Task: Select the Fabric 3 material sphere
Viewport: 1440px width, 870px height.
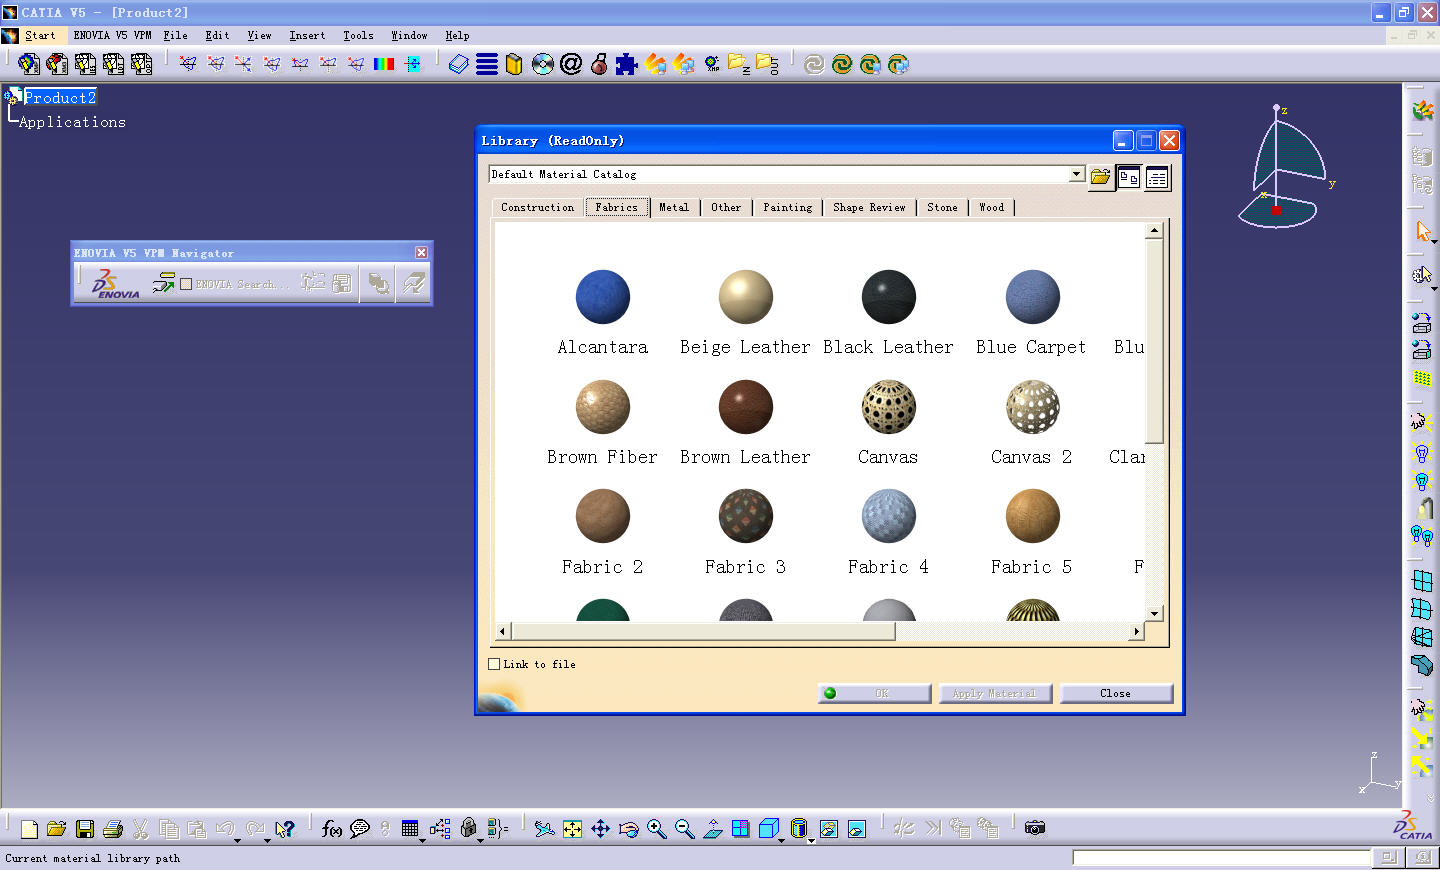Action: coord(746,516)
